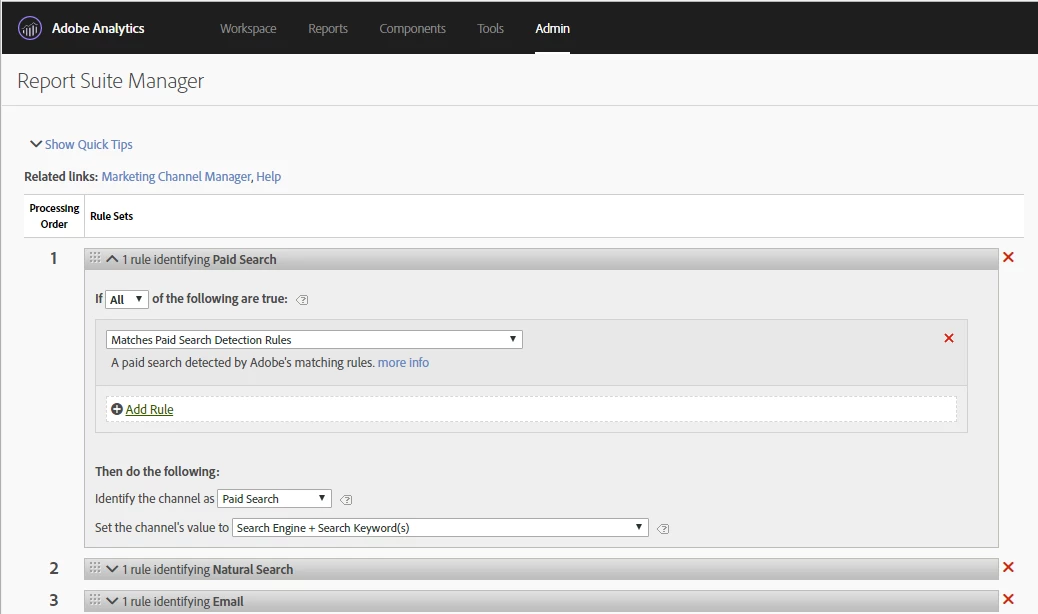
Task: Collapse the Paid Search rule set
Action: click(x=112, y=259)
